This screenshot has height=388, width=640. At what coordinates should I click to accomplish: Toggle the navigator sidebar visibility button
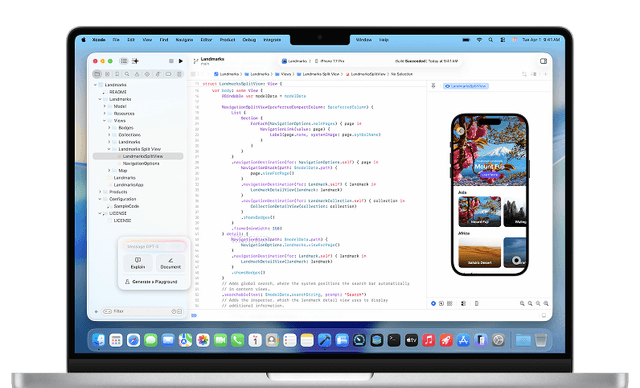(x=124, y=61)
